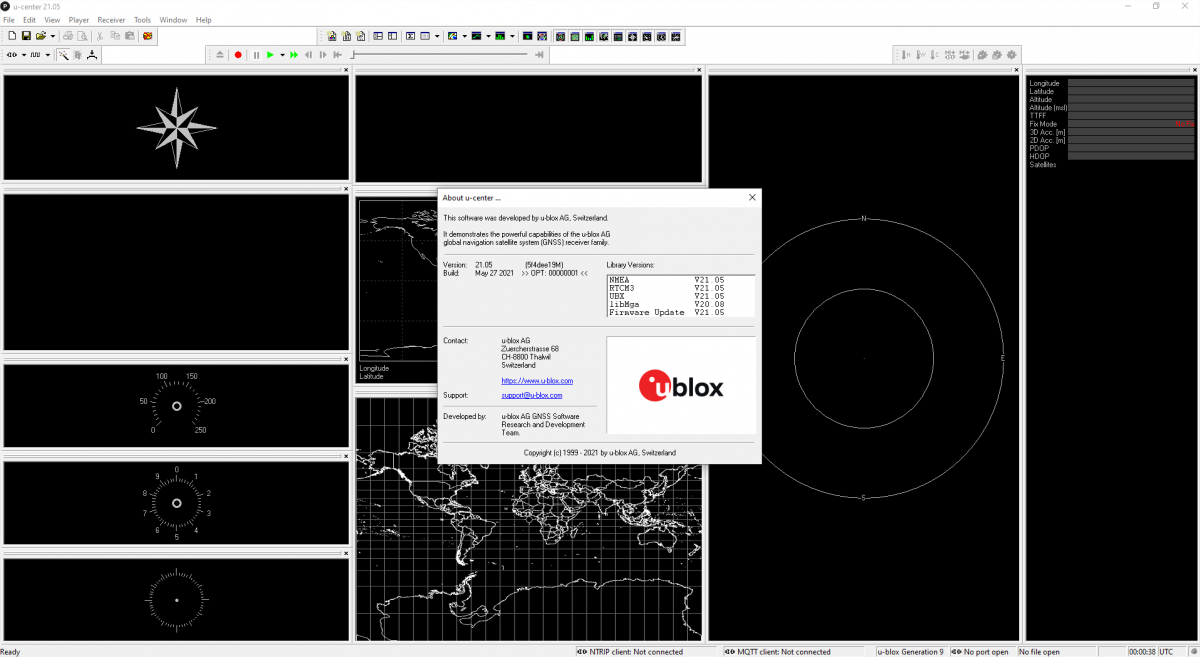Click the Eject file player icon
This screenshot has width=1200, height=657.
click(x=219, y=54)
